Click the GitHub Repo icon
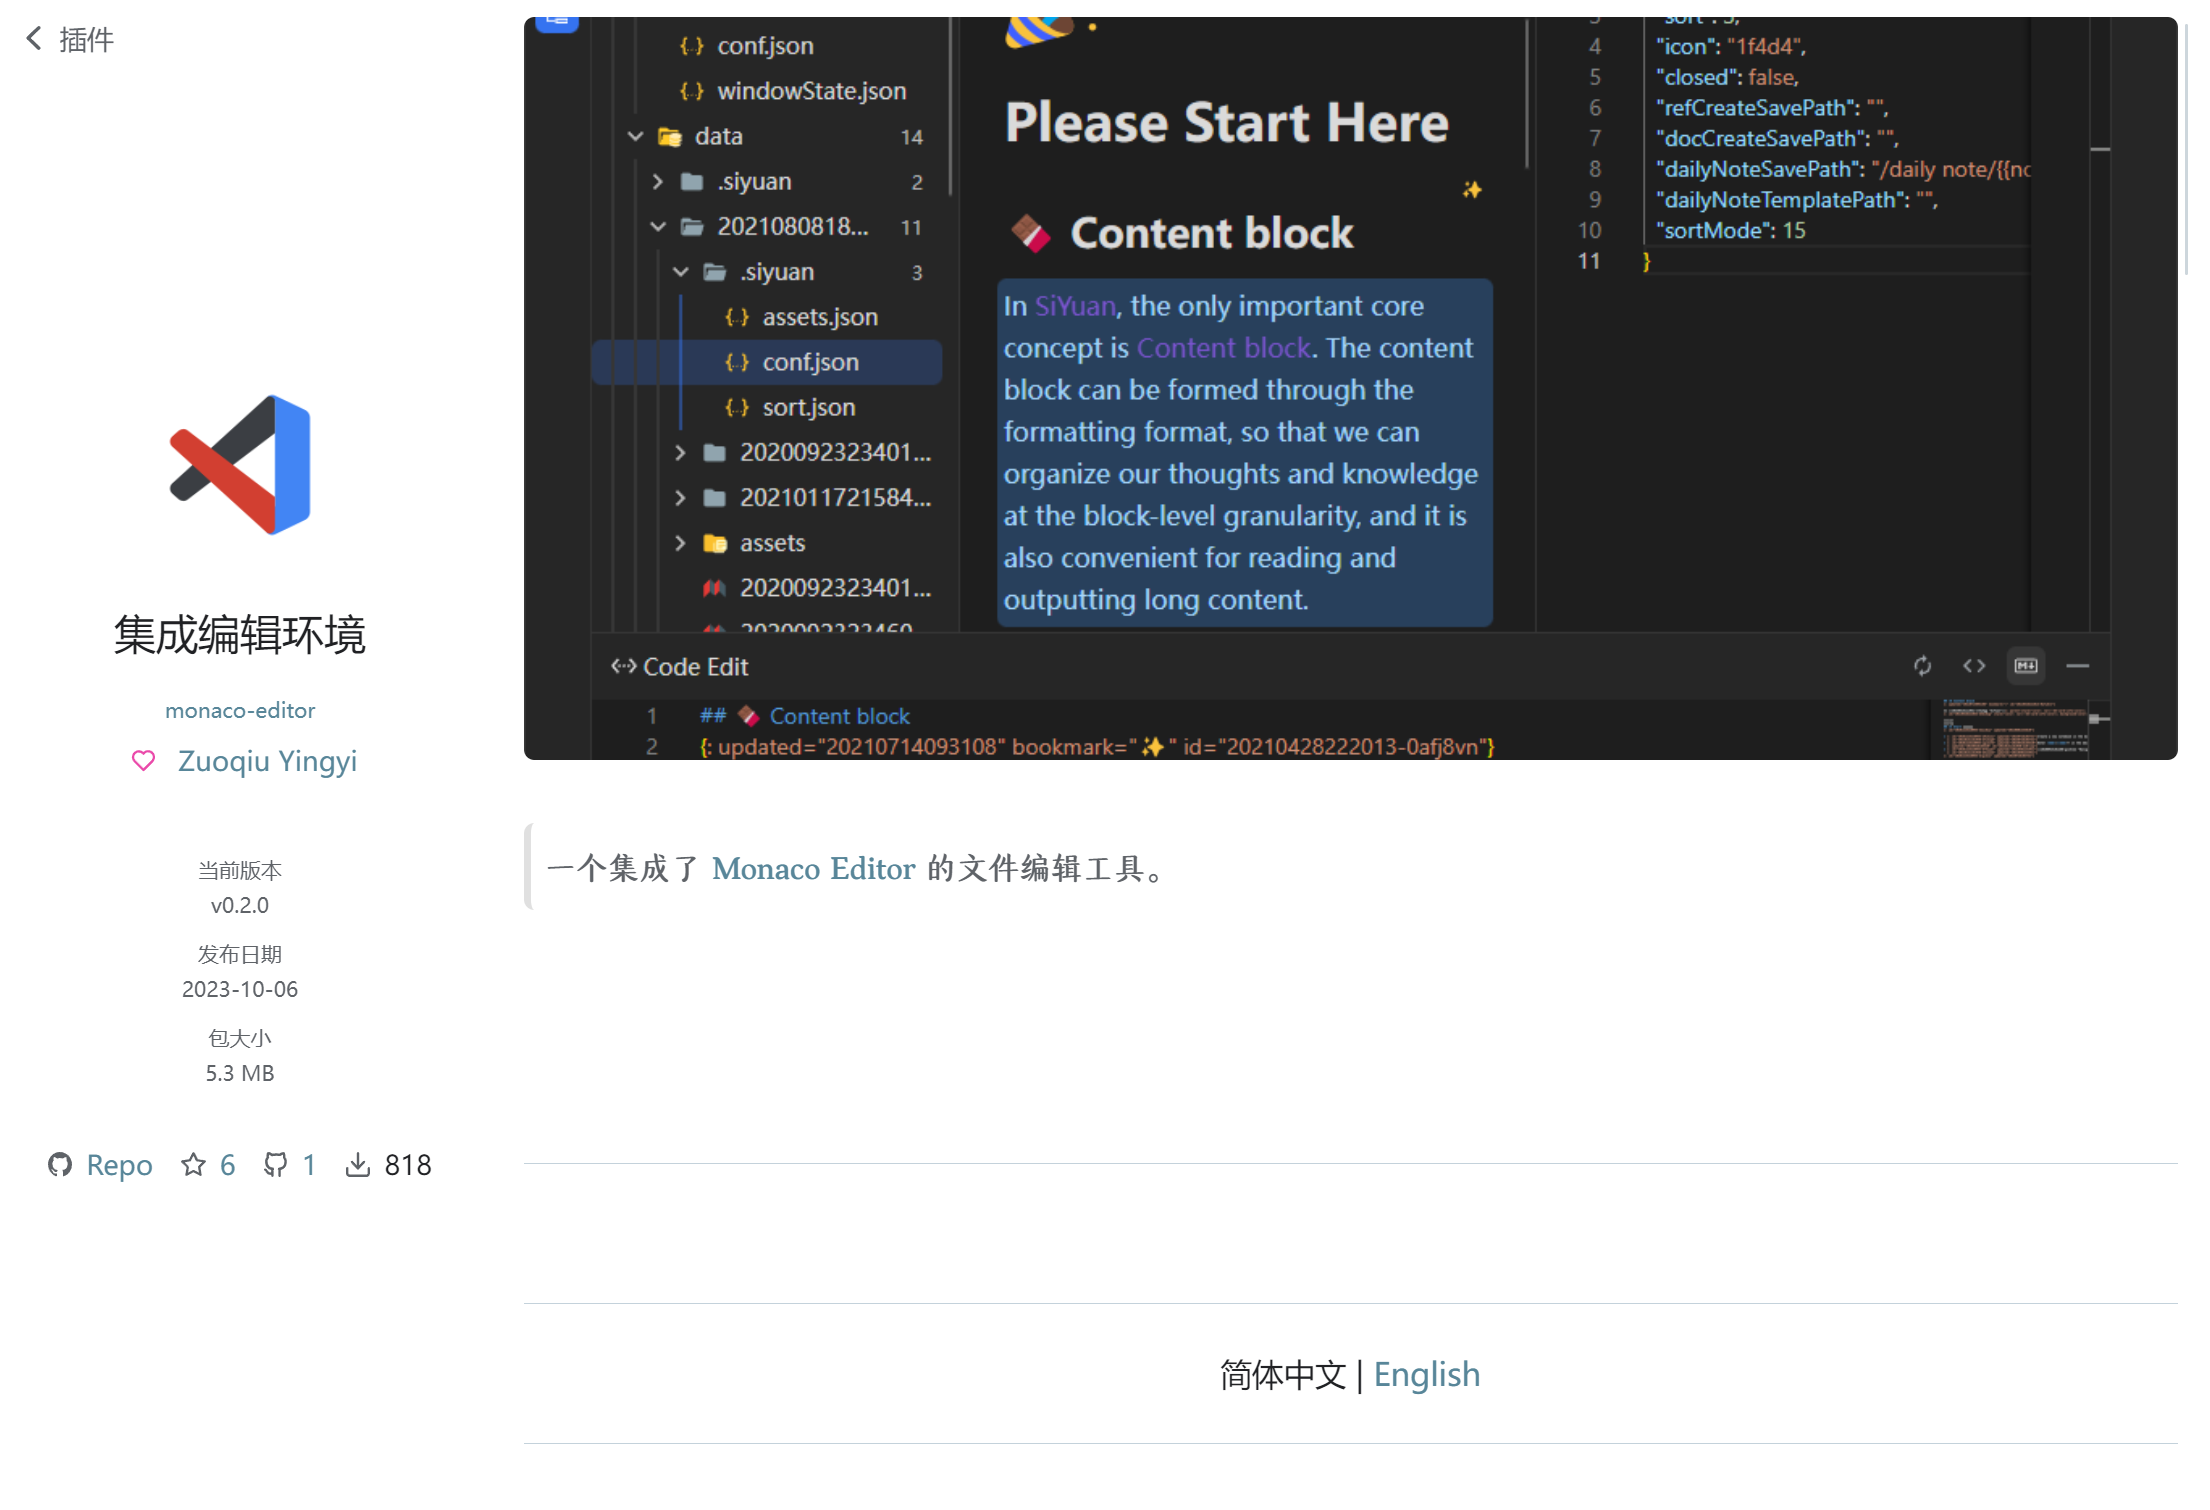The image size is (2210, 1510). coord(60,1164)
